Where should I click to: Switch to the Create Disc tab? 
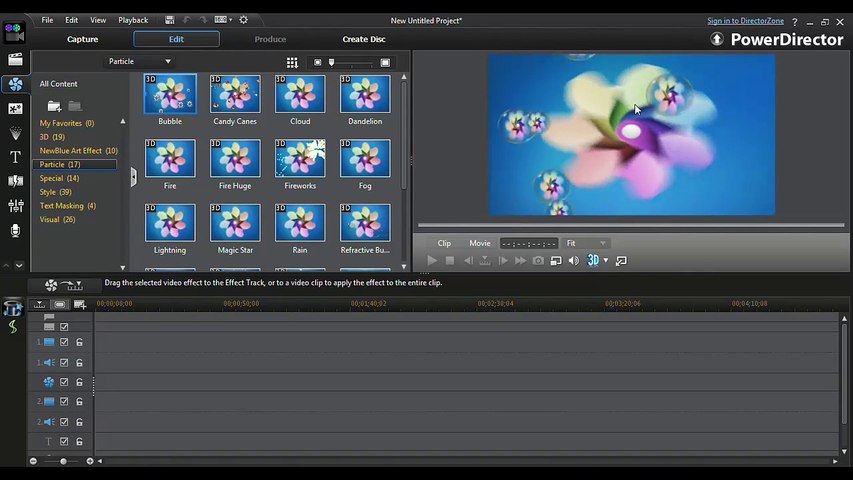[x=363, y=39]
